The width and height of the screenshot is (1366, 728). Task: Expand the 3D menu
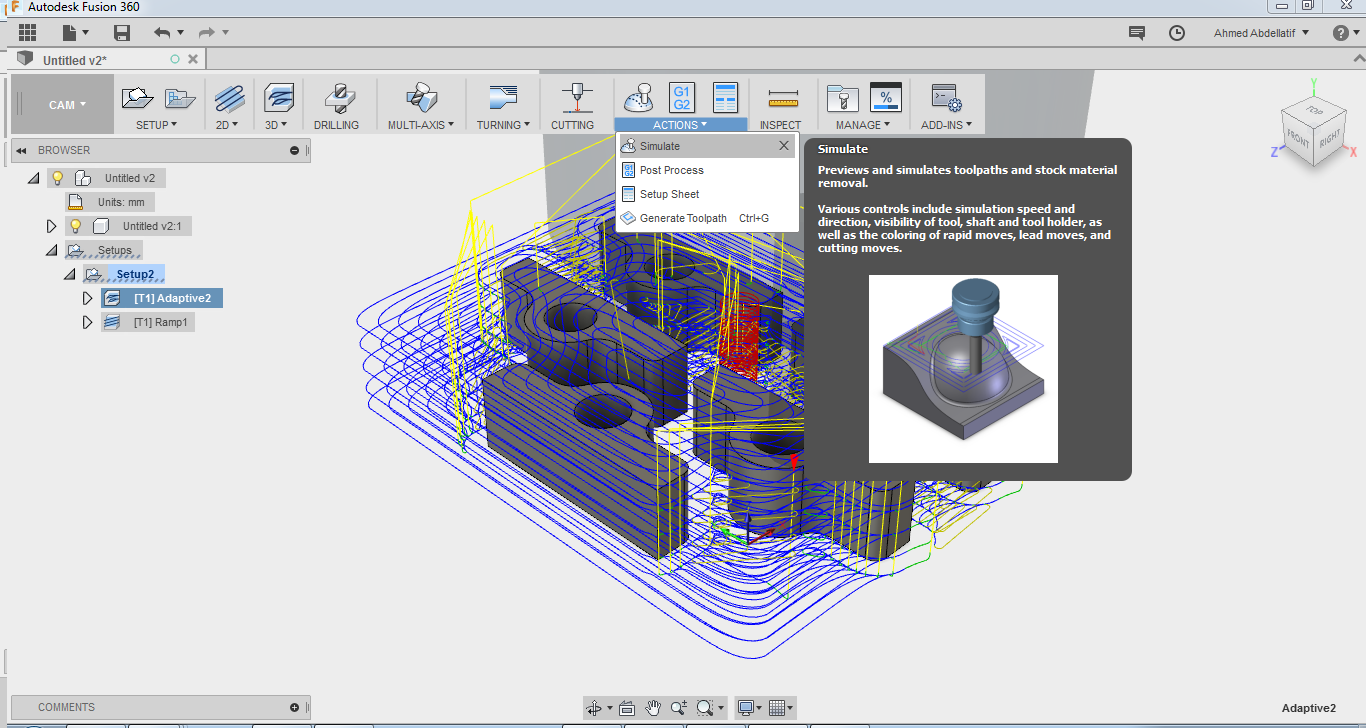click(276, 125)
